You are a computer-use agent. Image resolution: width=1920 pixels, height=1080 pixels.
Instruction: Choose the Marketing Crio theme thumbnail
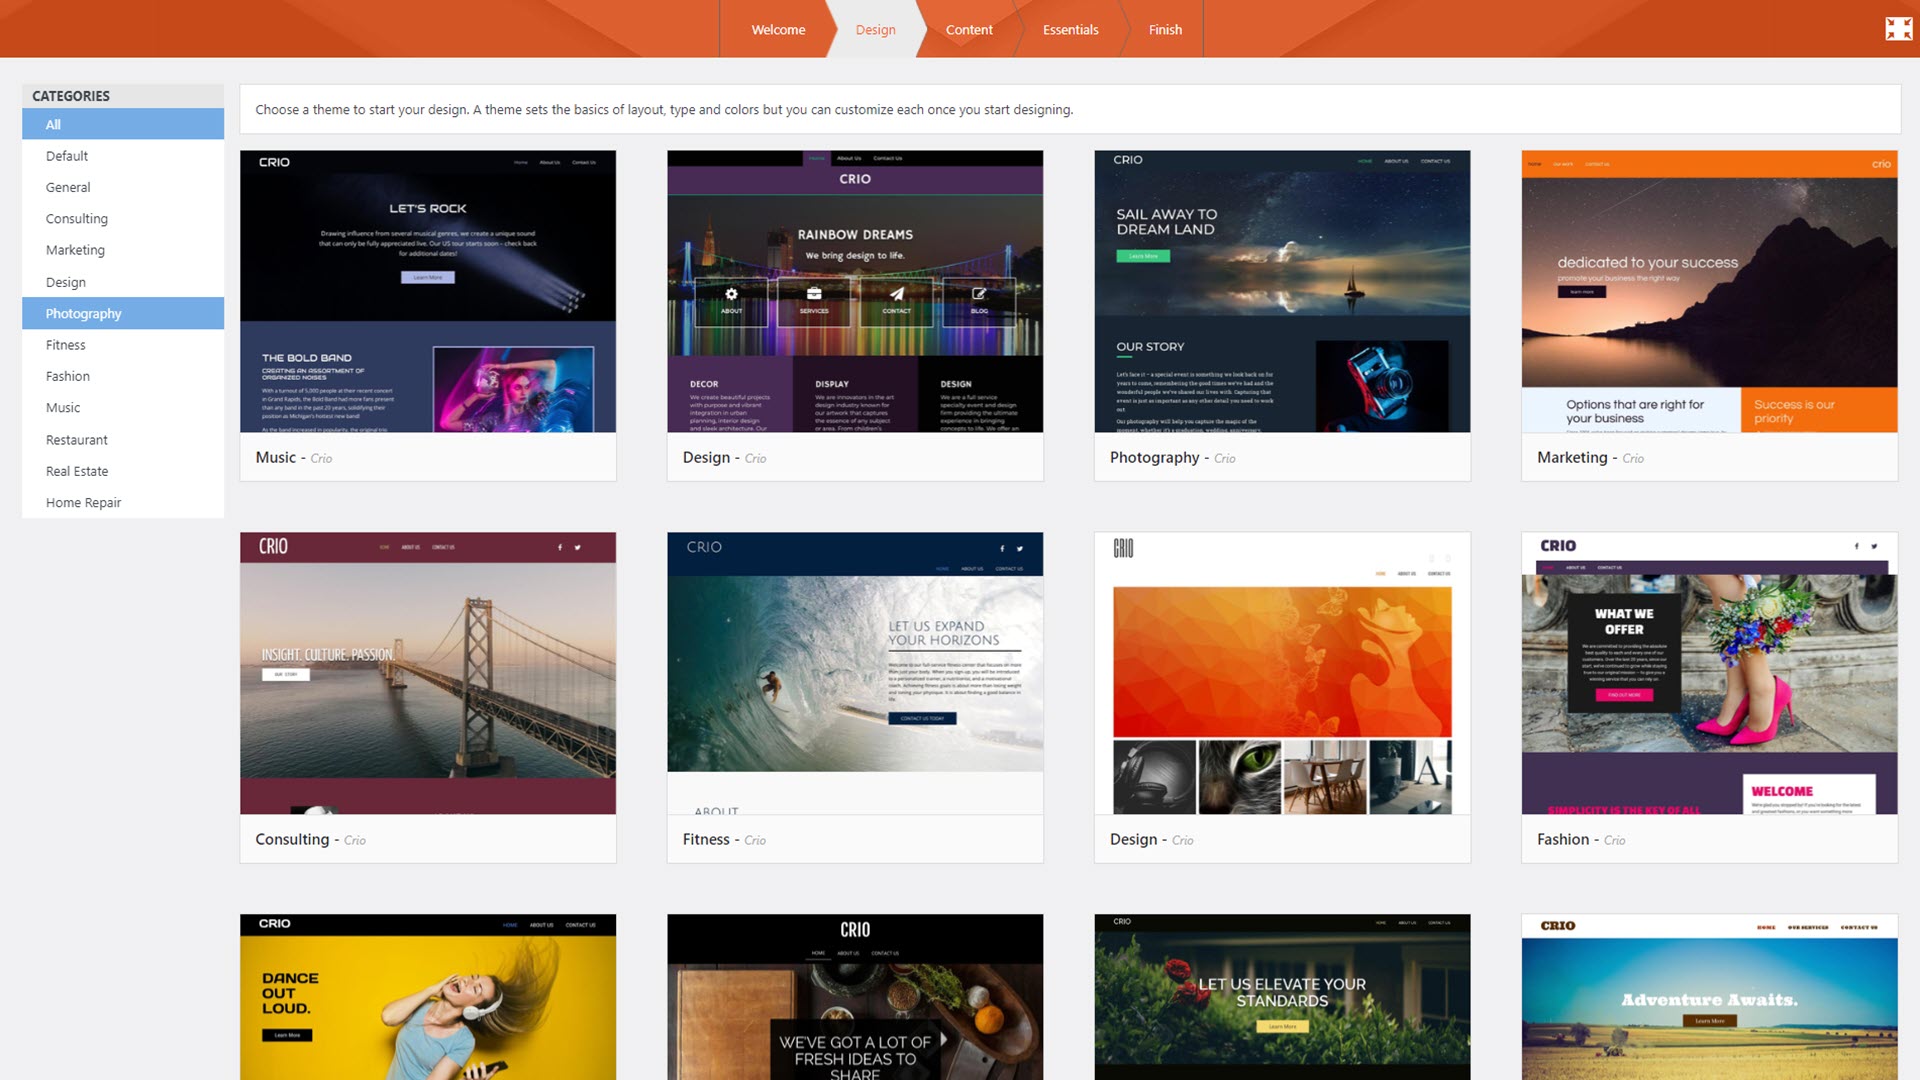[1709, 291]
